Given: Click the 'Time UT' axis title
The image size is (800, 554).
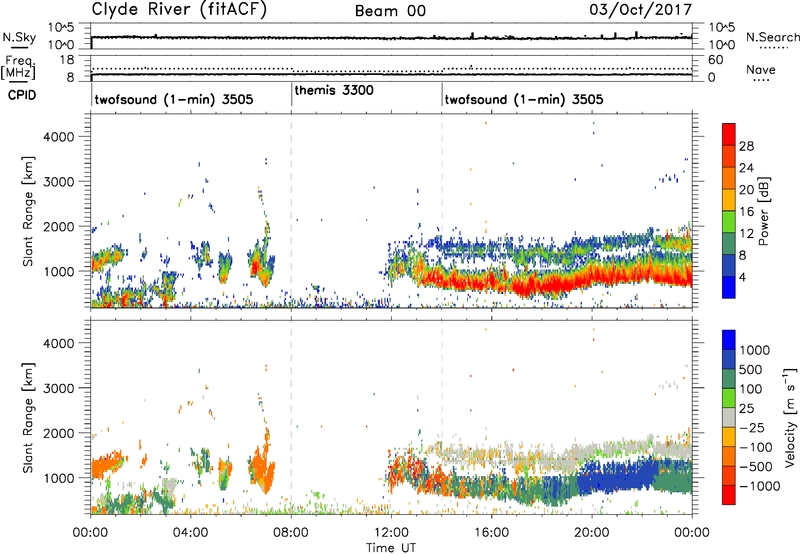Looking at the screenshot, I should click(391, 548).
